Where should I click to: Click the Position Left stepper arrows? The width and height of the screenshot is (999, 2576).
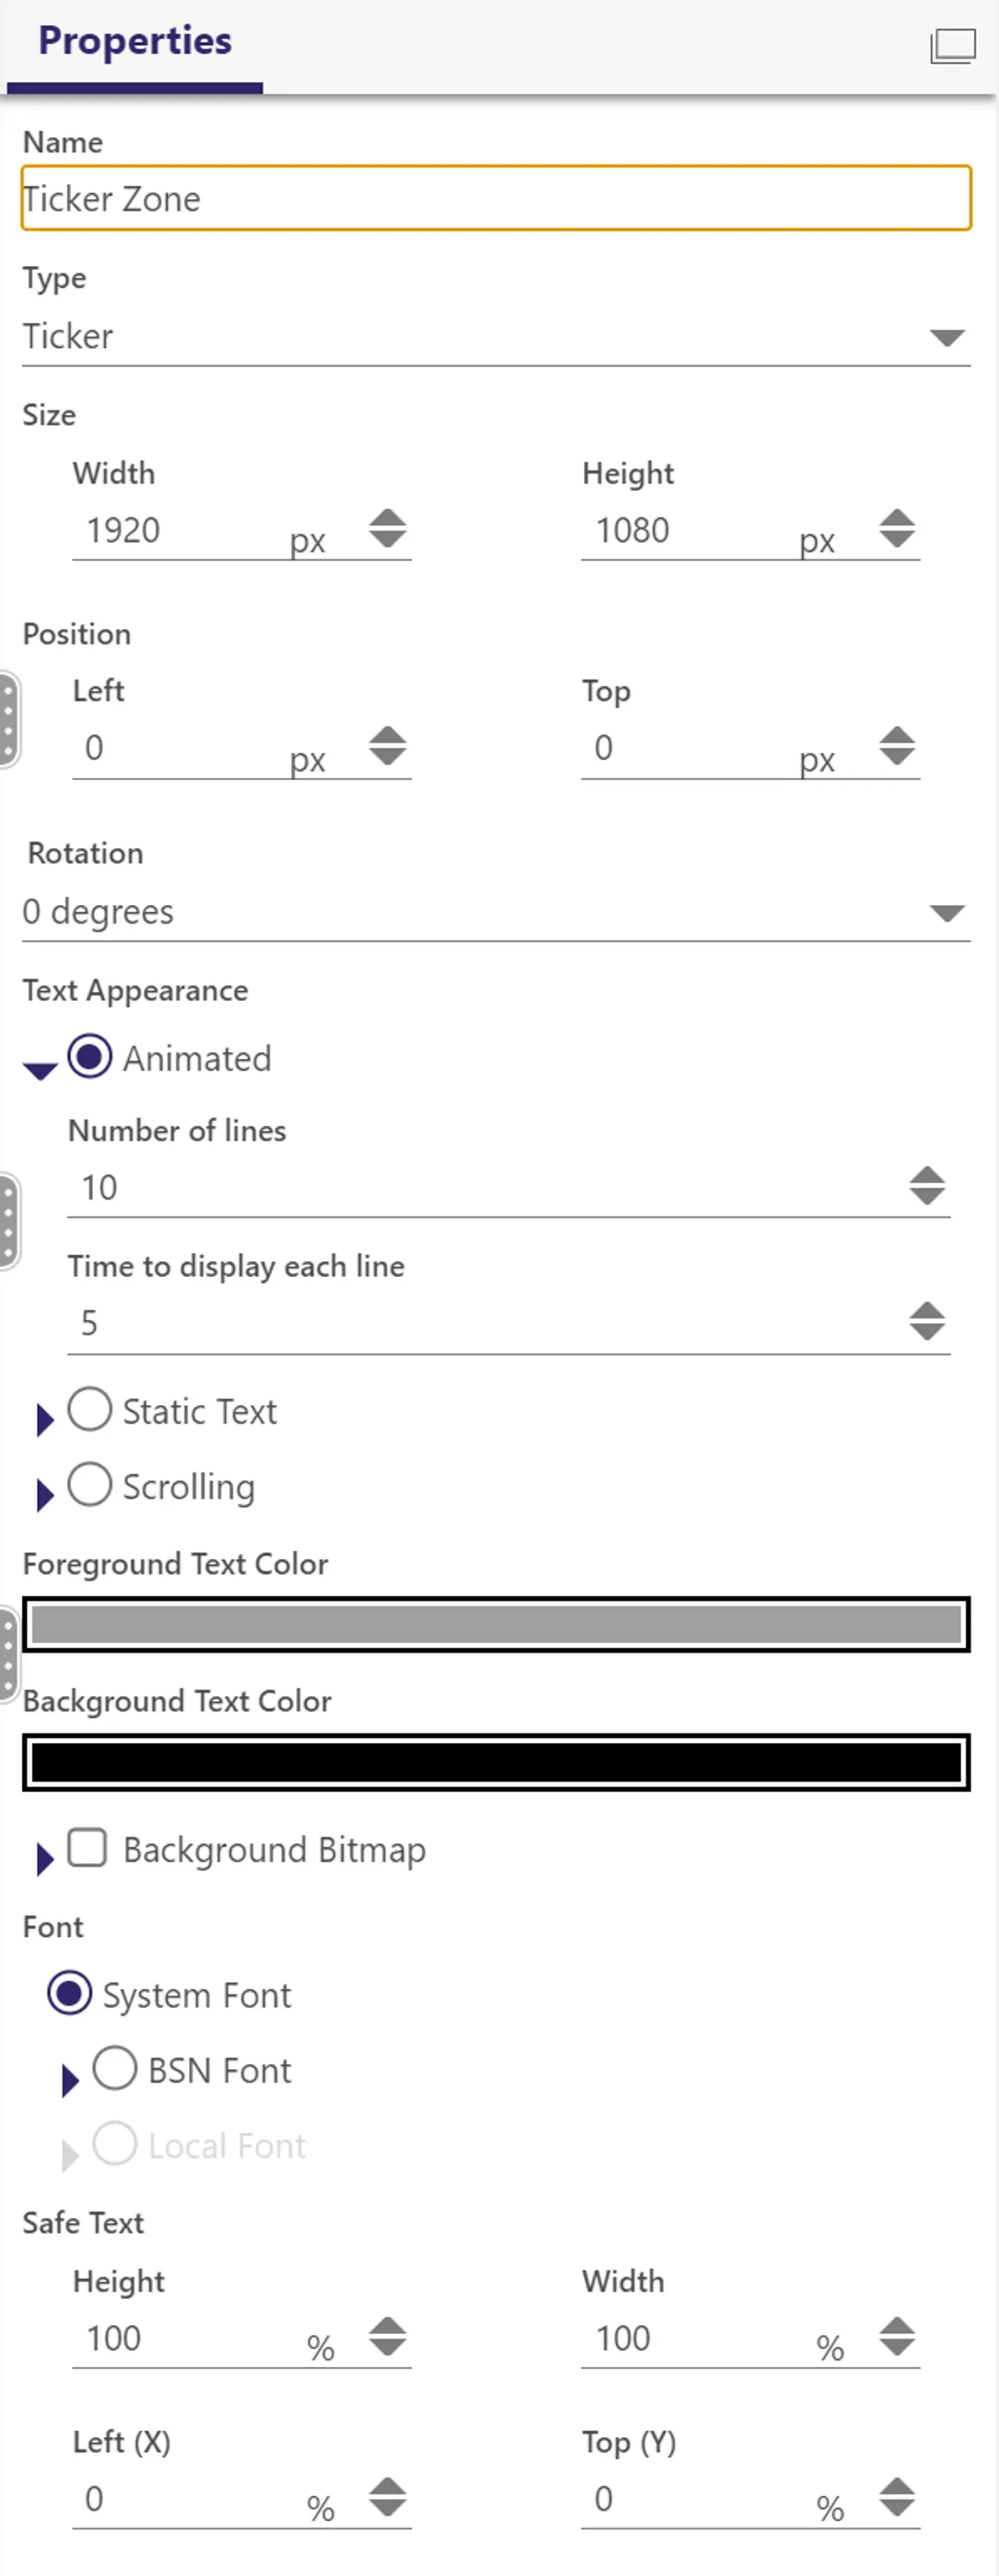coord(387,746)
